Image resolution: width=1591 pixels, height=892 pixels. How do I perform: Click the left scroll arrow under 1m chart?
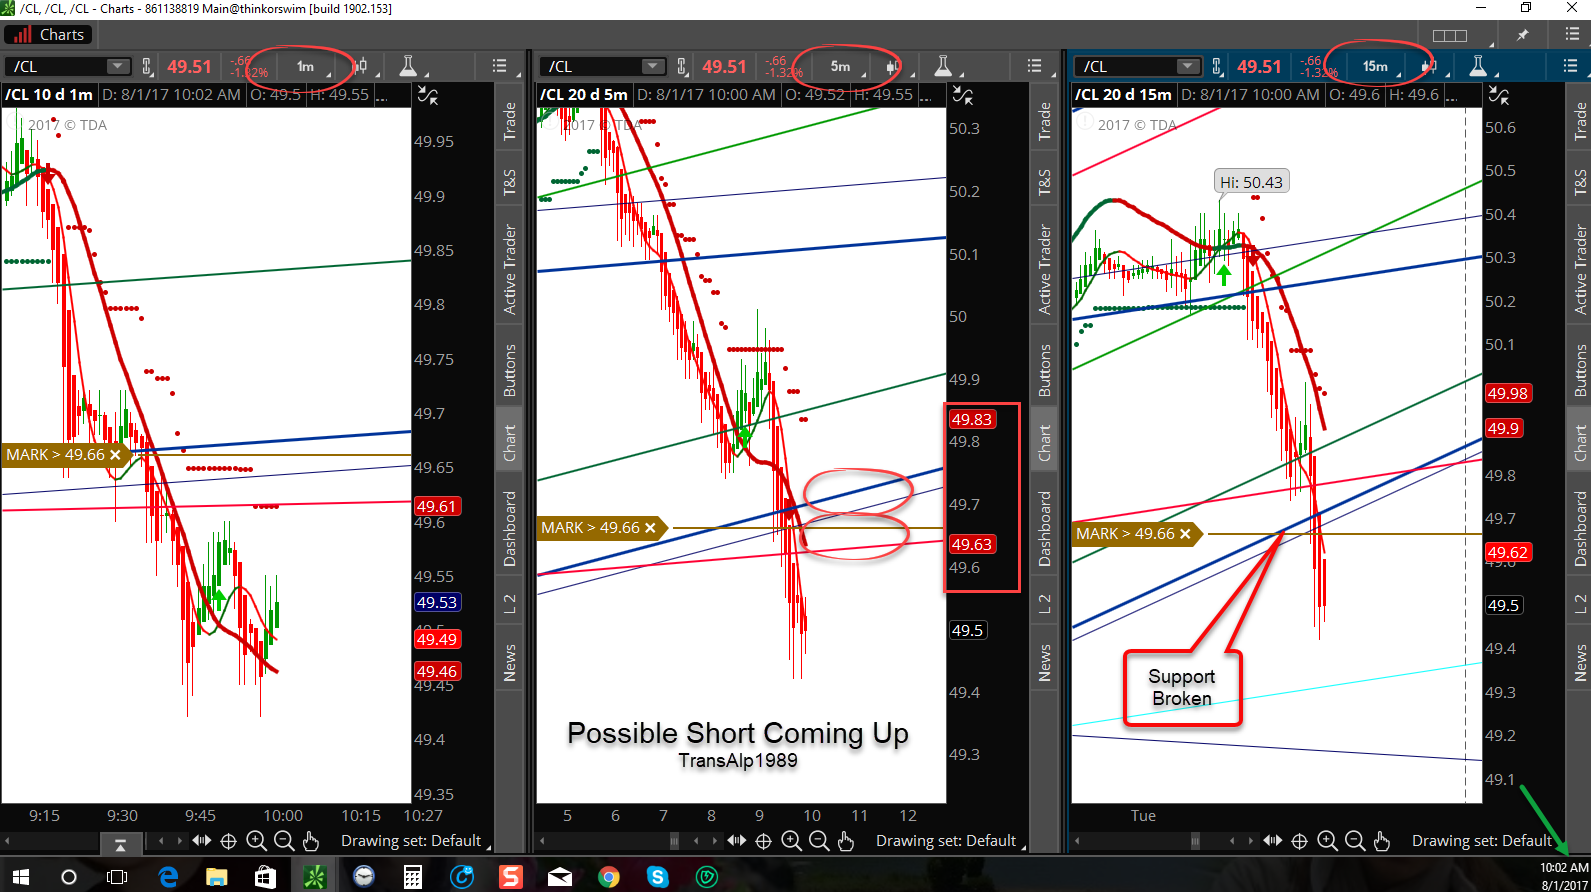coord(8,841)
